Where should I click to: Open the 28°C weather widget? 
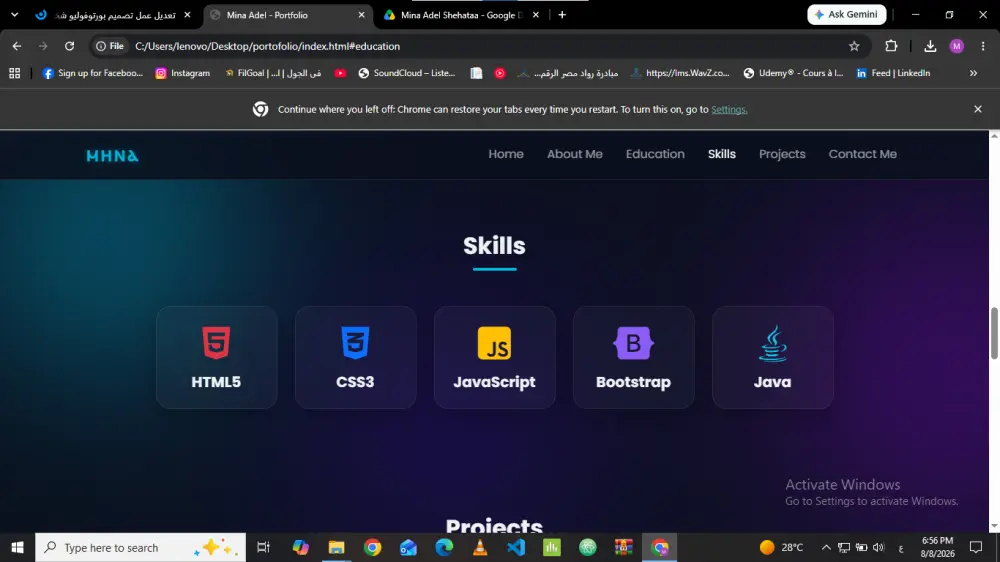click(781, 547)
